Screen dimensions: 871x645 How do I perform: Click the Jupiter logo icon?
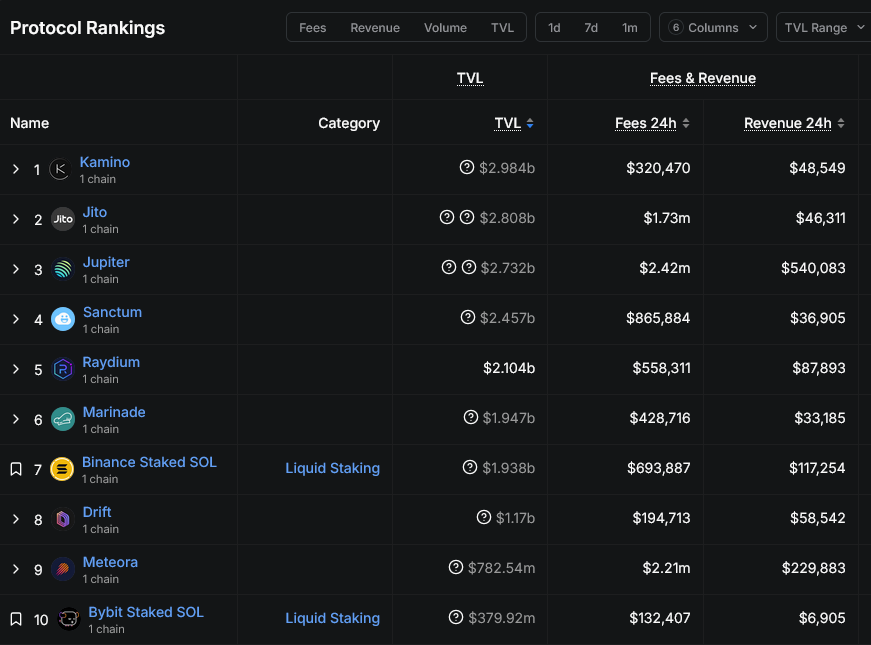(63, 269)
